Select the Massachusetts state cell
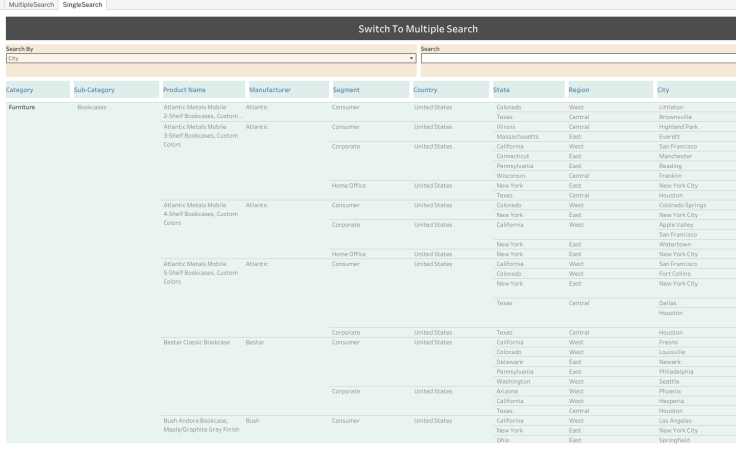This screenshot has width=736, height=454. click(x=520, y=136)
